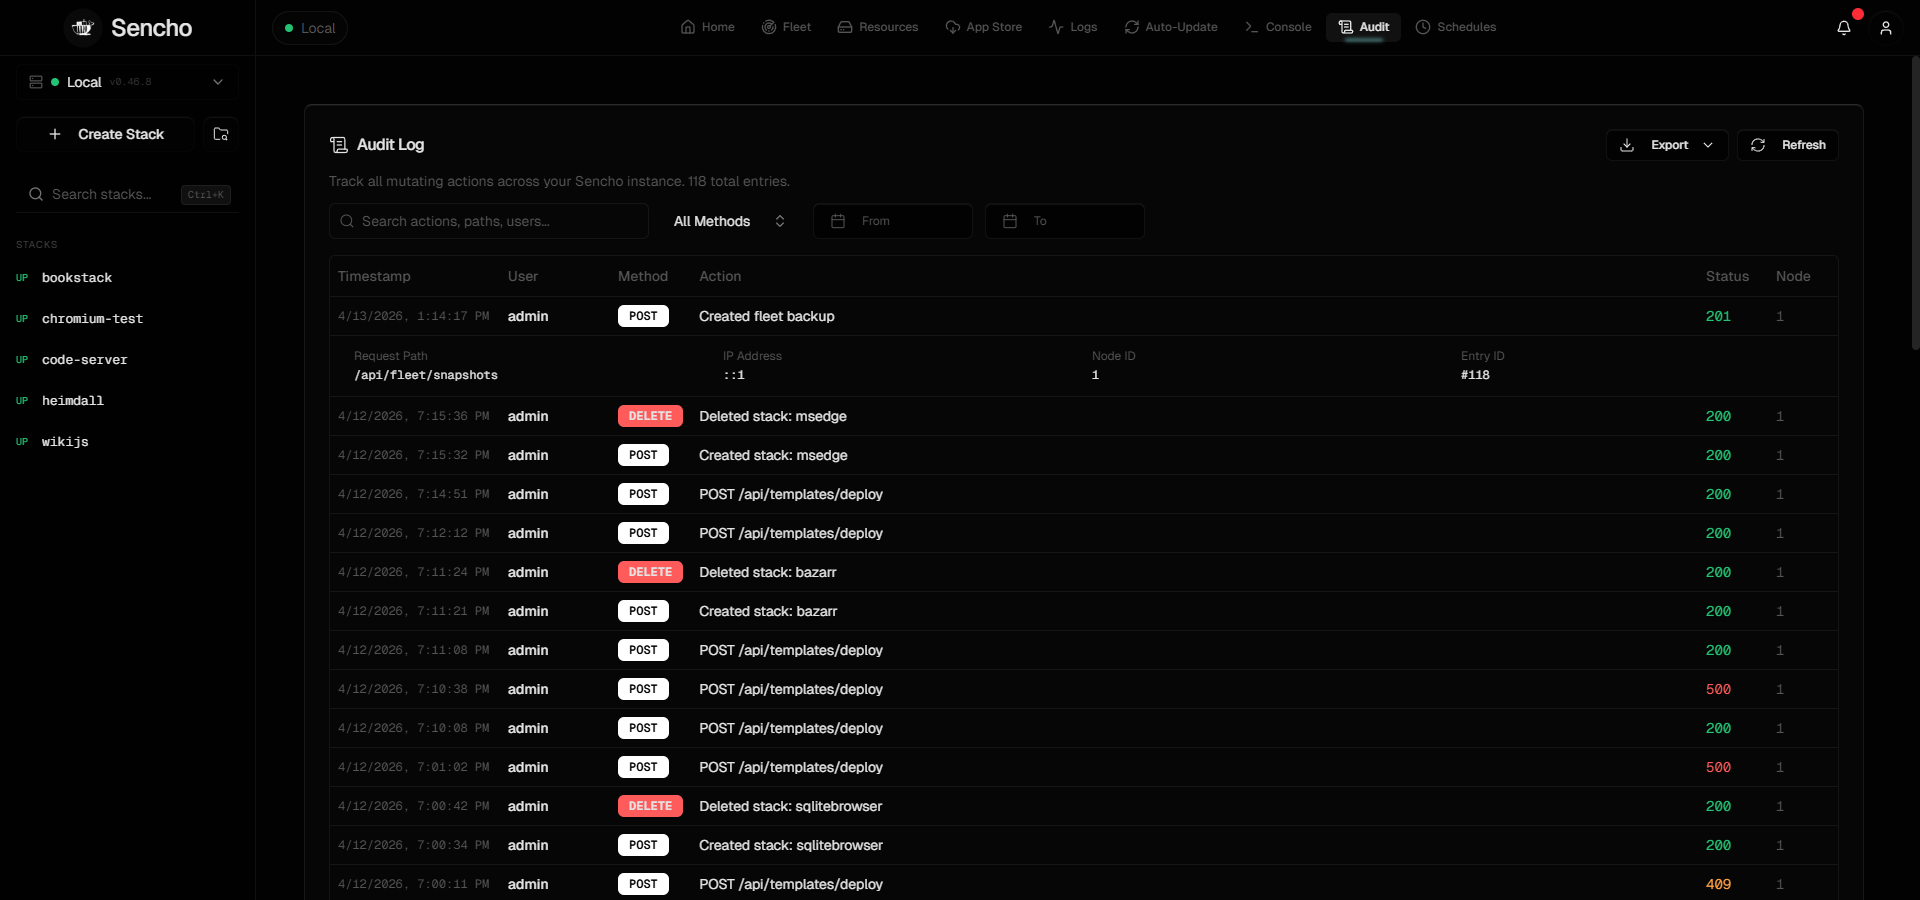This screenshot has height=900, width=1920.
Task: Click the server icon next to Local node
Action: (36, 82)
